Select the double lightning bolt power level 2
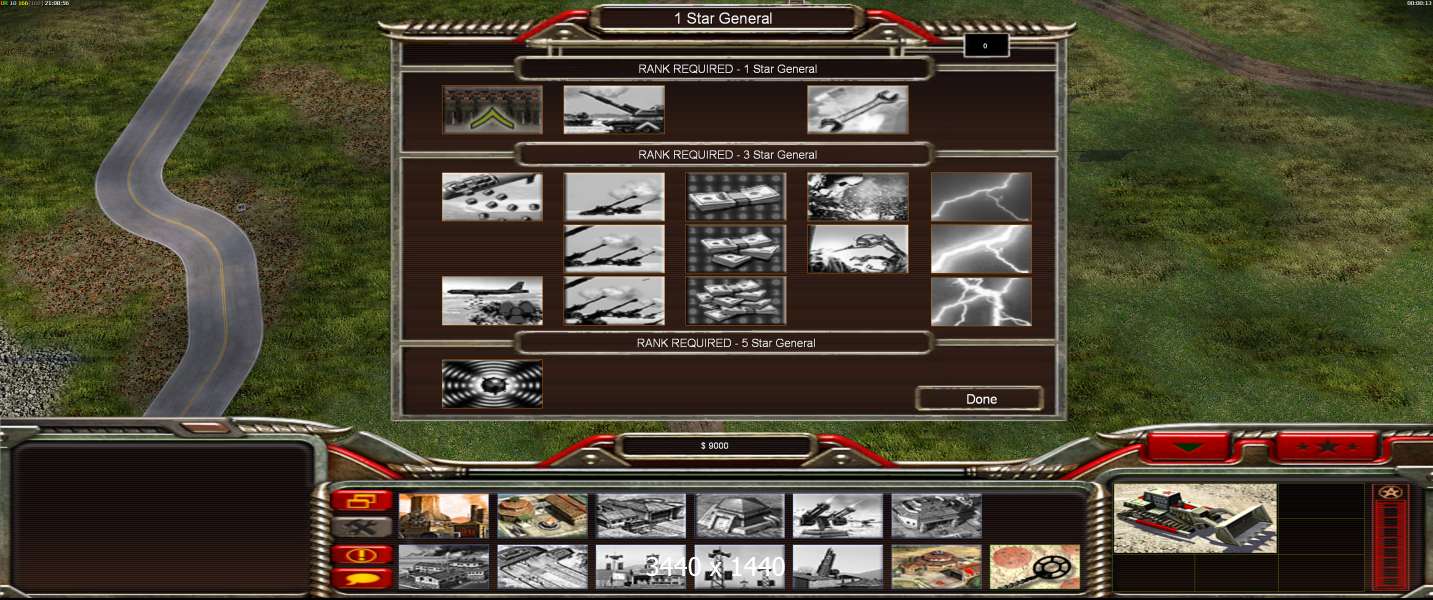This screenshot has height=600, width=1433. pos(981,249)
